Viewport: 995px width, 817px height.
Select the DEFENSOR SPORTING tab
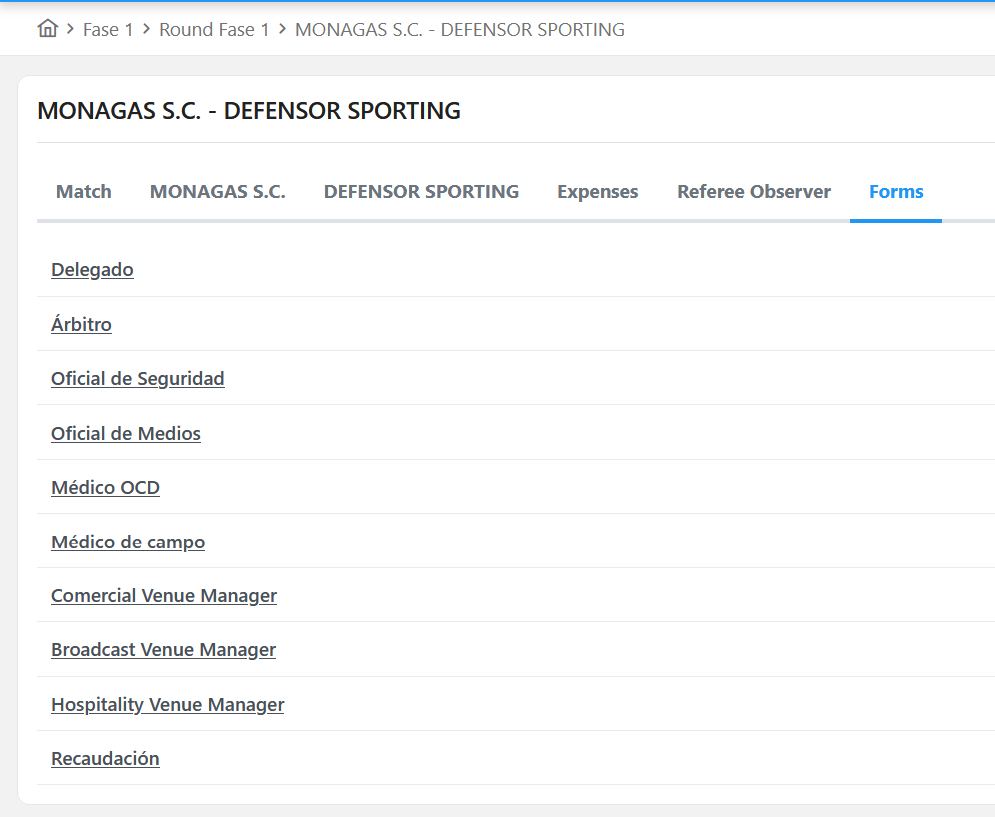421,192
